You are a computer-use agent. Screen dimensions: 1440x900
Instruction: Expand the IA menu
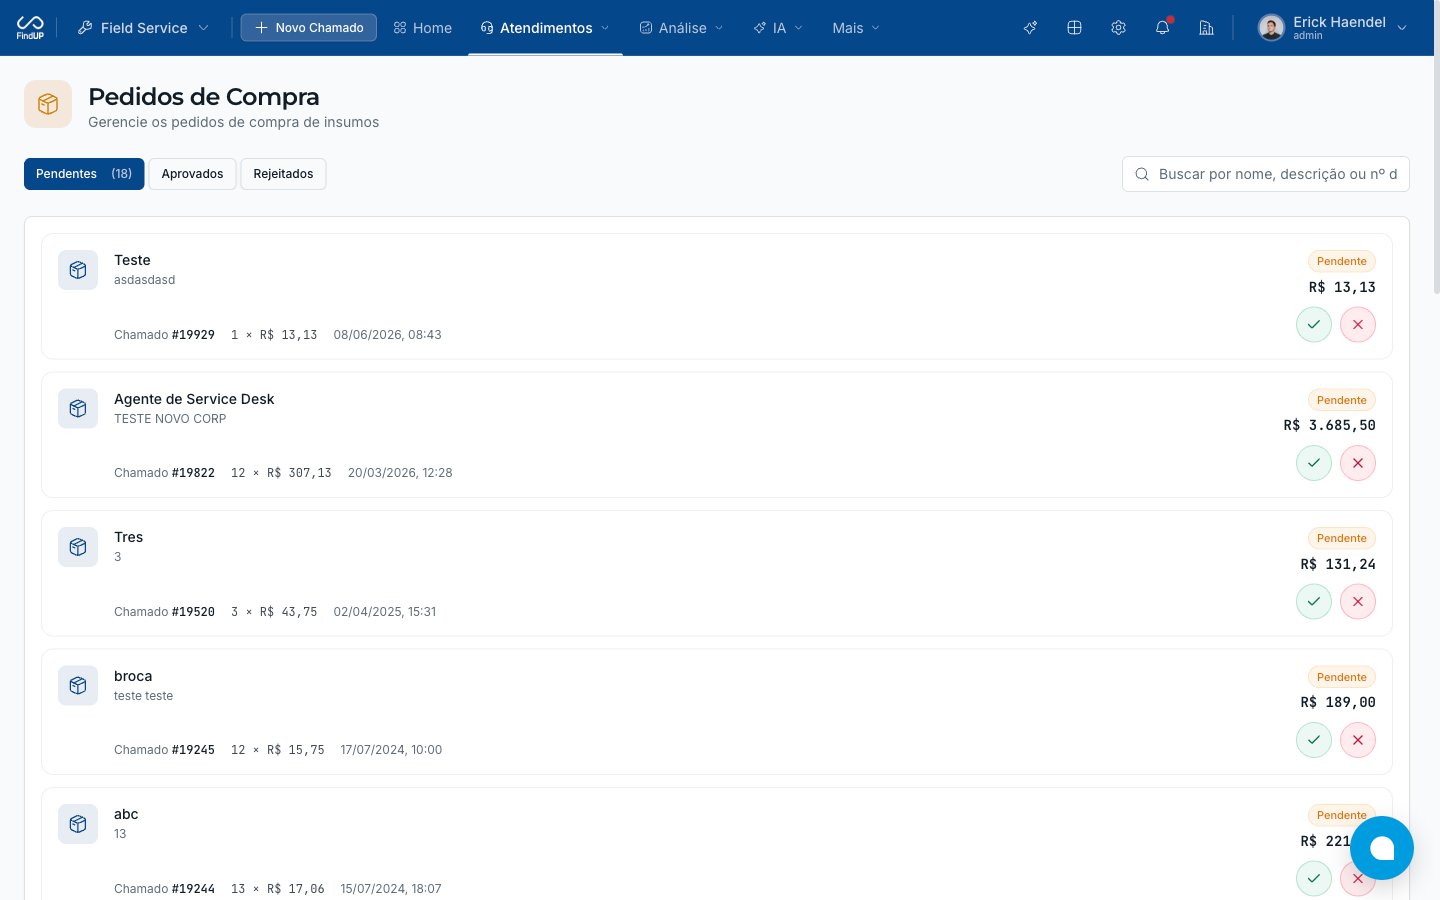coord(778,28)
